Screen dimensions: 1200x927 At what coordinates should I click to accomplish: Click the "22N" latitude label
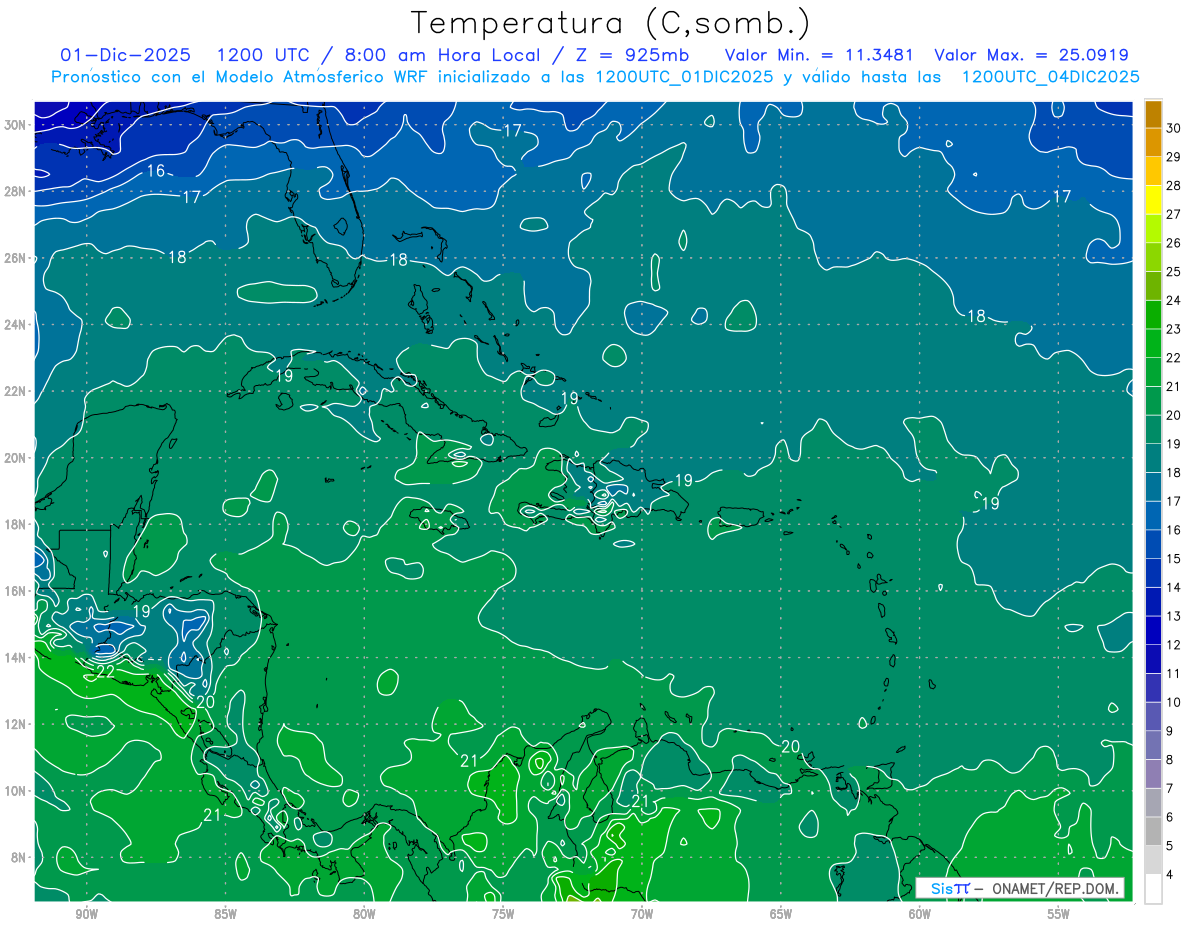click(x=15, y=391)
